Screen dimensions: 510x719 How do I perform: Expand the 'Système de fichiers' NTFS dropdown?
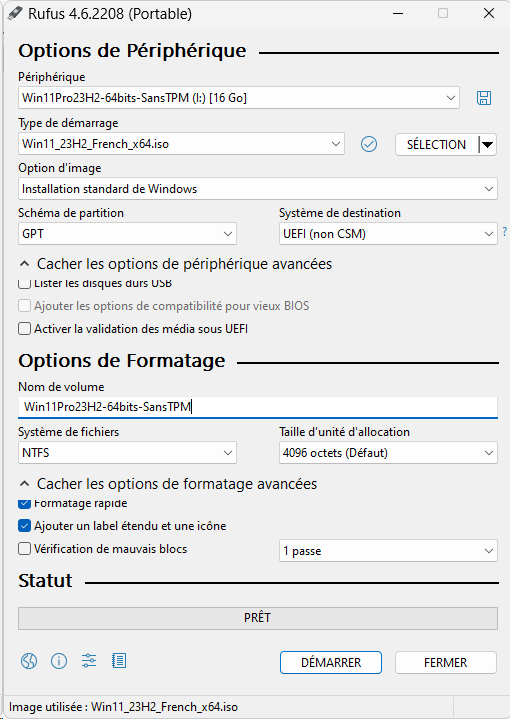pos(127,453)
